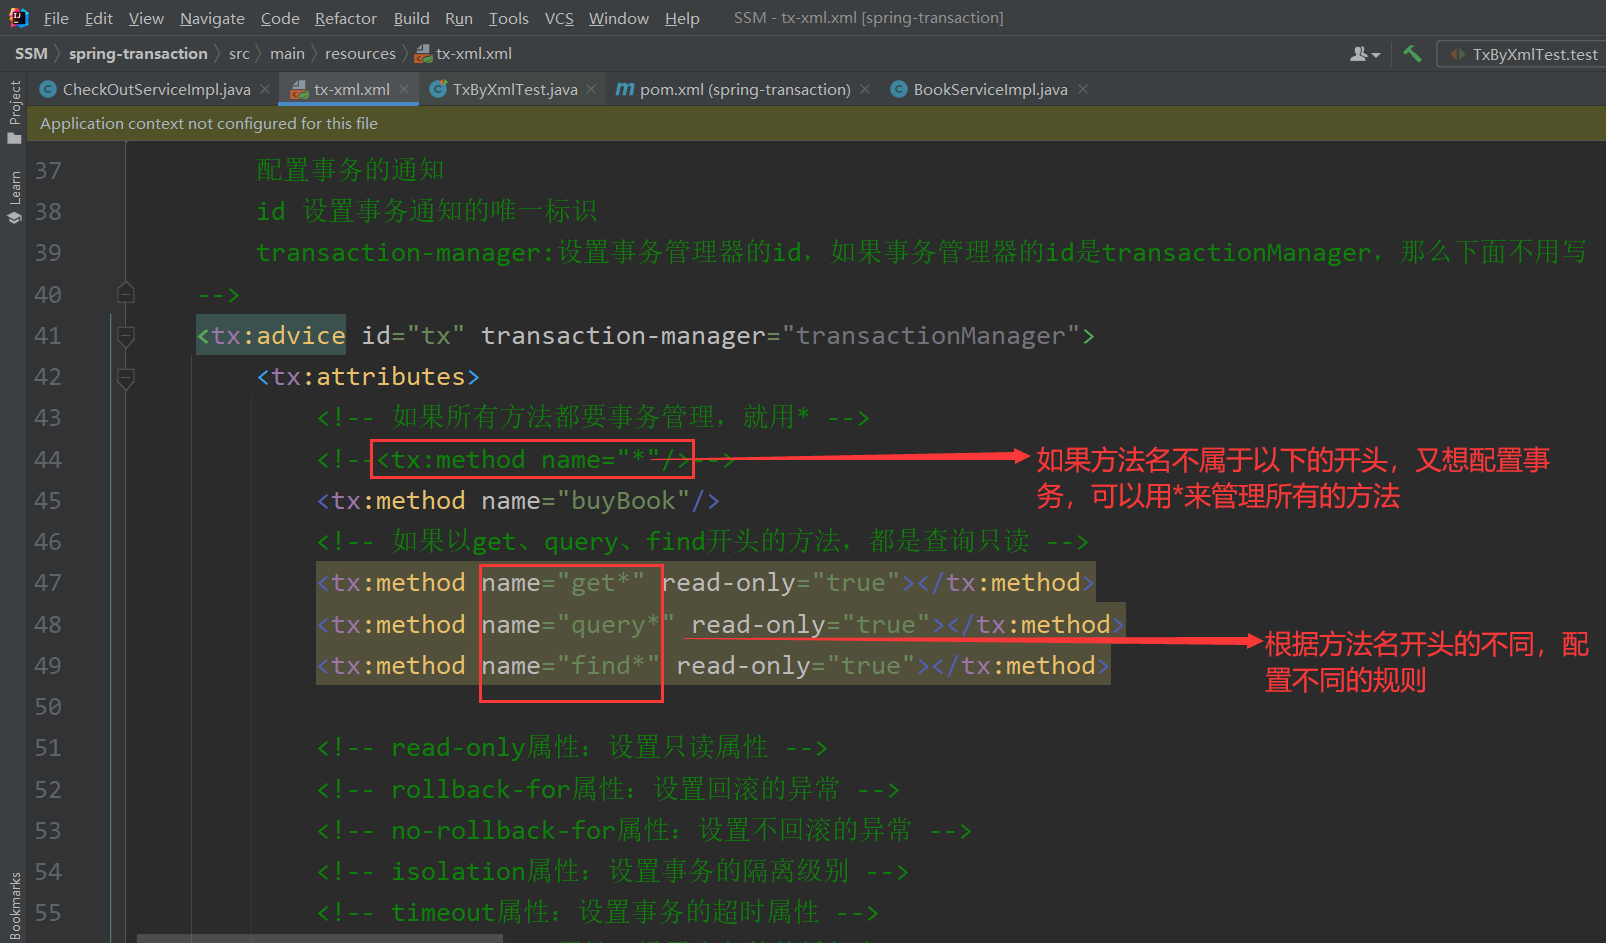
Task: Open TxByXmlTest.test run configuration selector
Action: (x=1524, y=54)
